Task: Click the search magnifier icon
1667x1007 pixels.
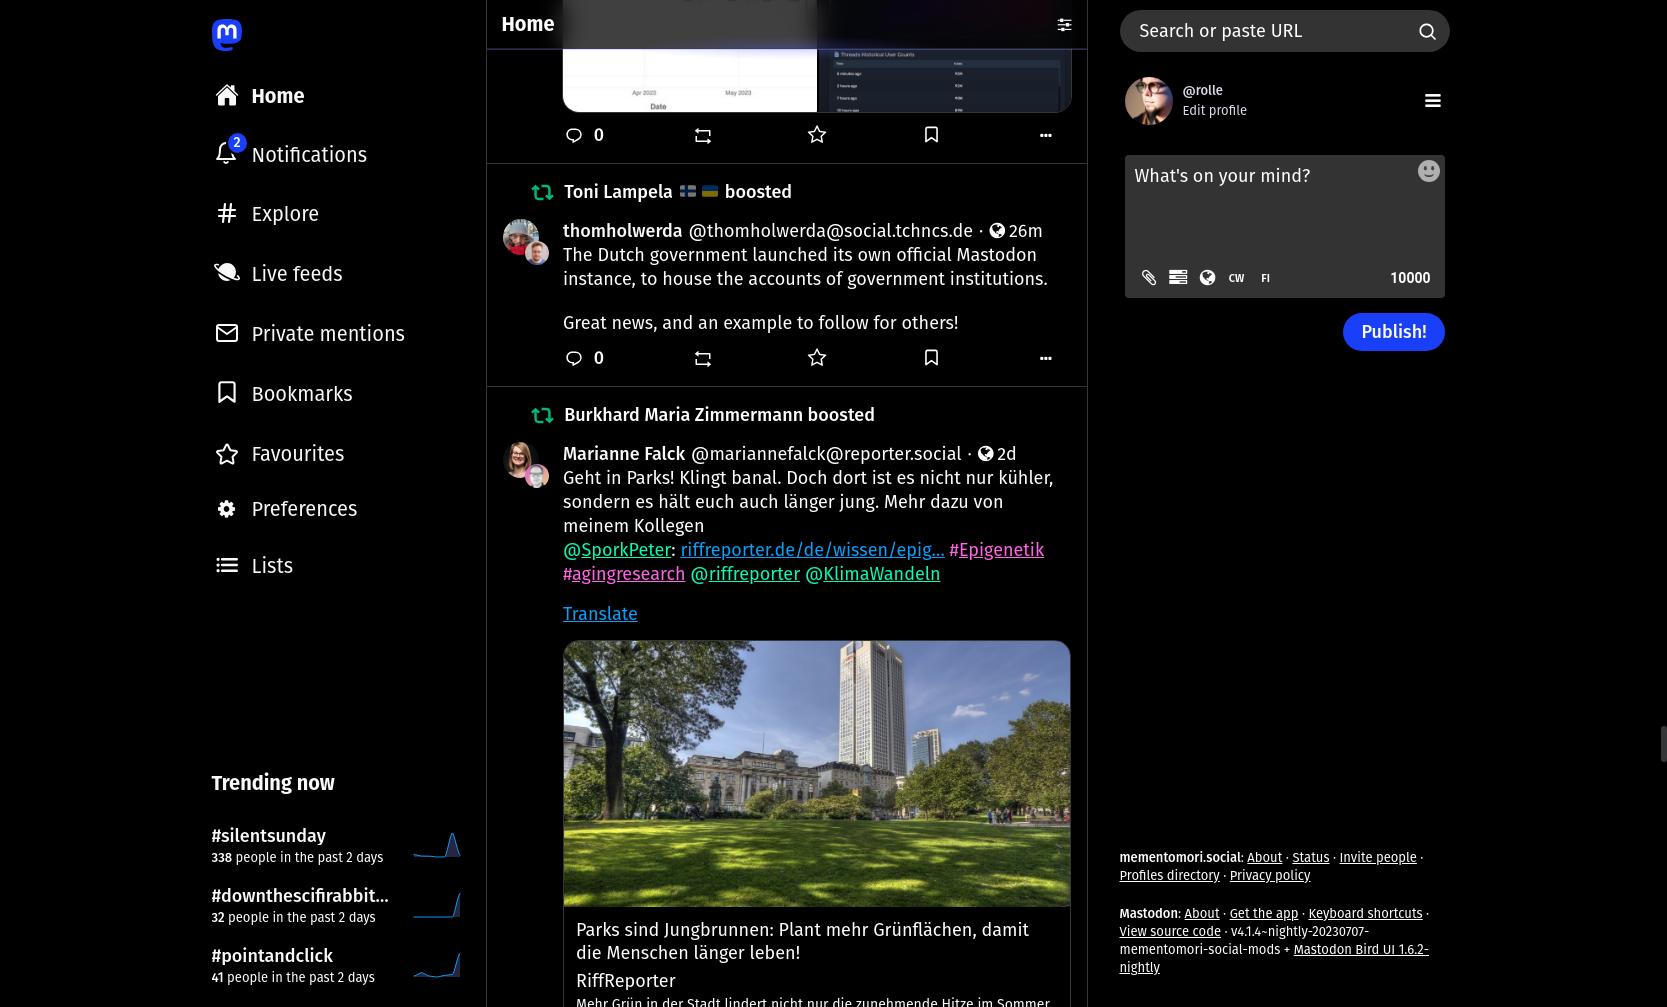Action: click(x=1427, y=32)
